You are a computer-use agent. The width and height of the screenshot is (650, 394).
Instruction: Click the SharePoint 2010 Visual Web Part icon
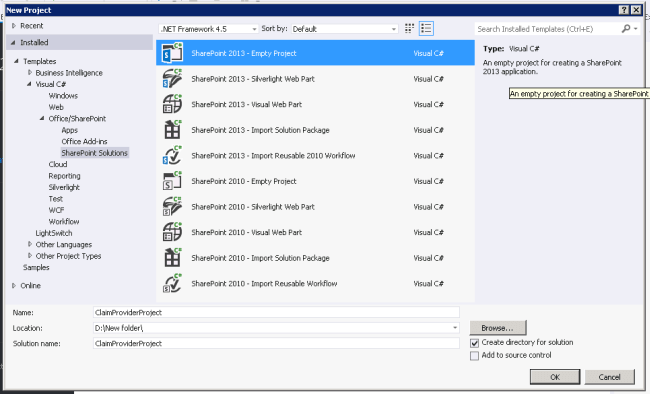172,232
